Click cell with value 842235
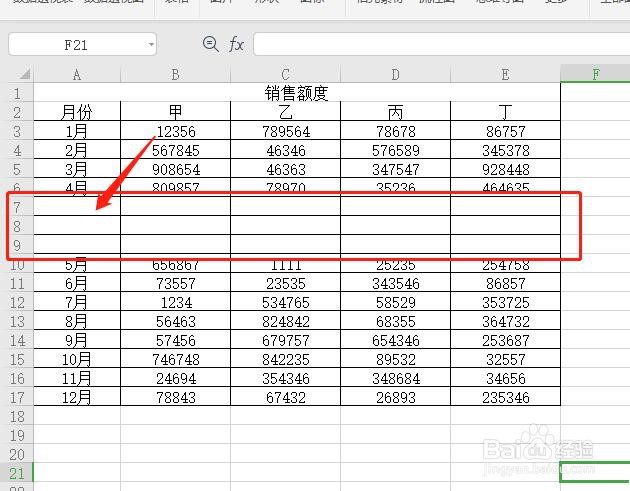 click(x=285, y=359)
